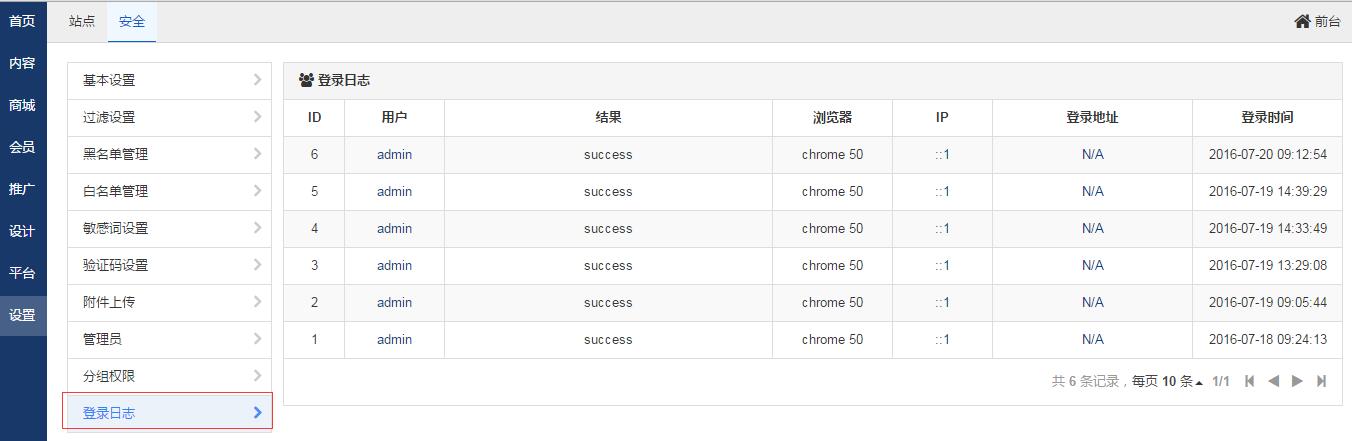Expand the 基本设置 chevron arrow
1352x441 pixels.
(257, 80)
